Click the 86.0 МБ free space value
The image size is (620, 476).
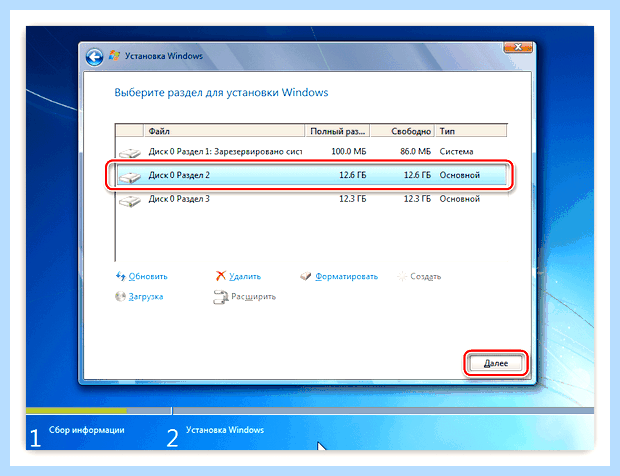tap(415, 151)
